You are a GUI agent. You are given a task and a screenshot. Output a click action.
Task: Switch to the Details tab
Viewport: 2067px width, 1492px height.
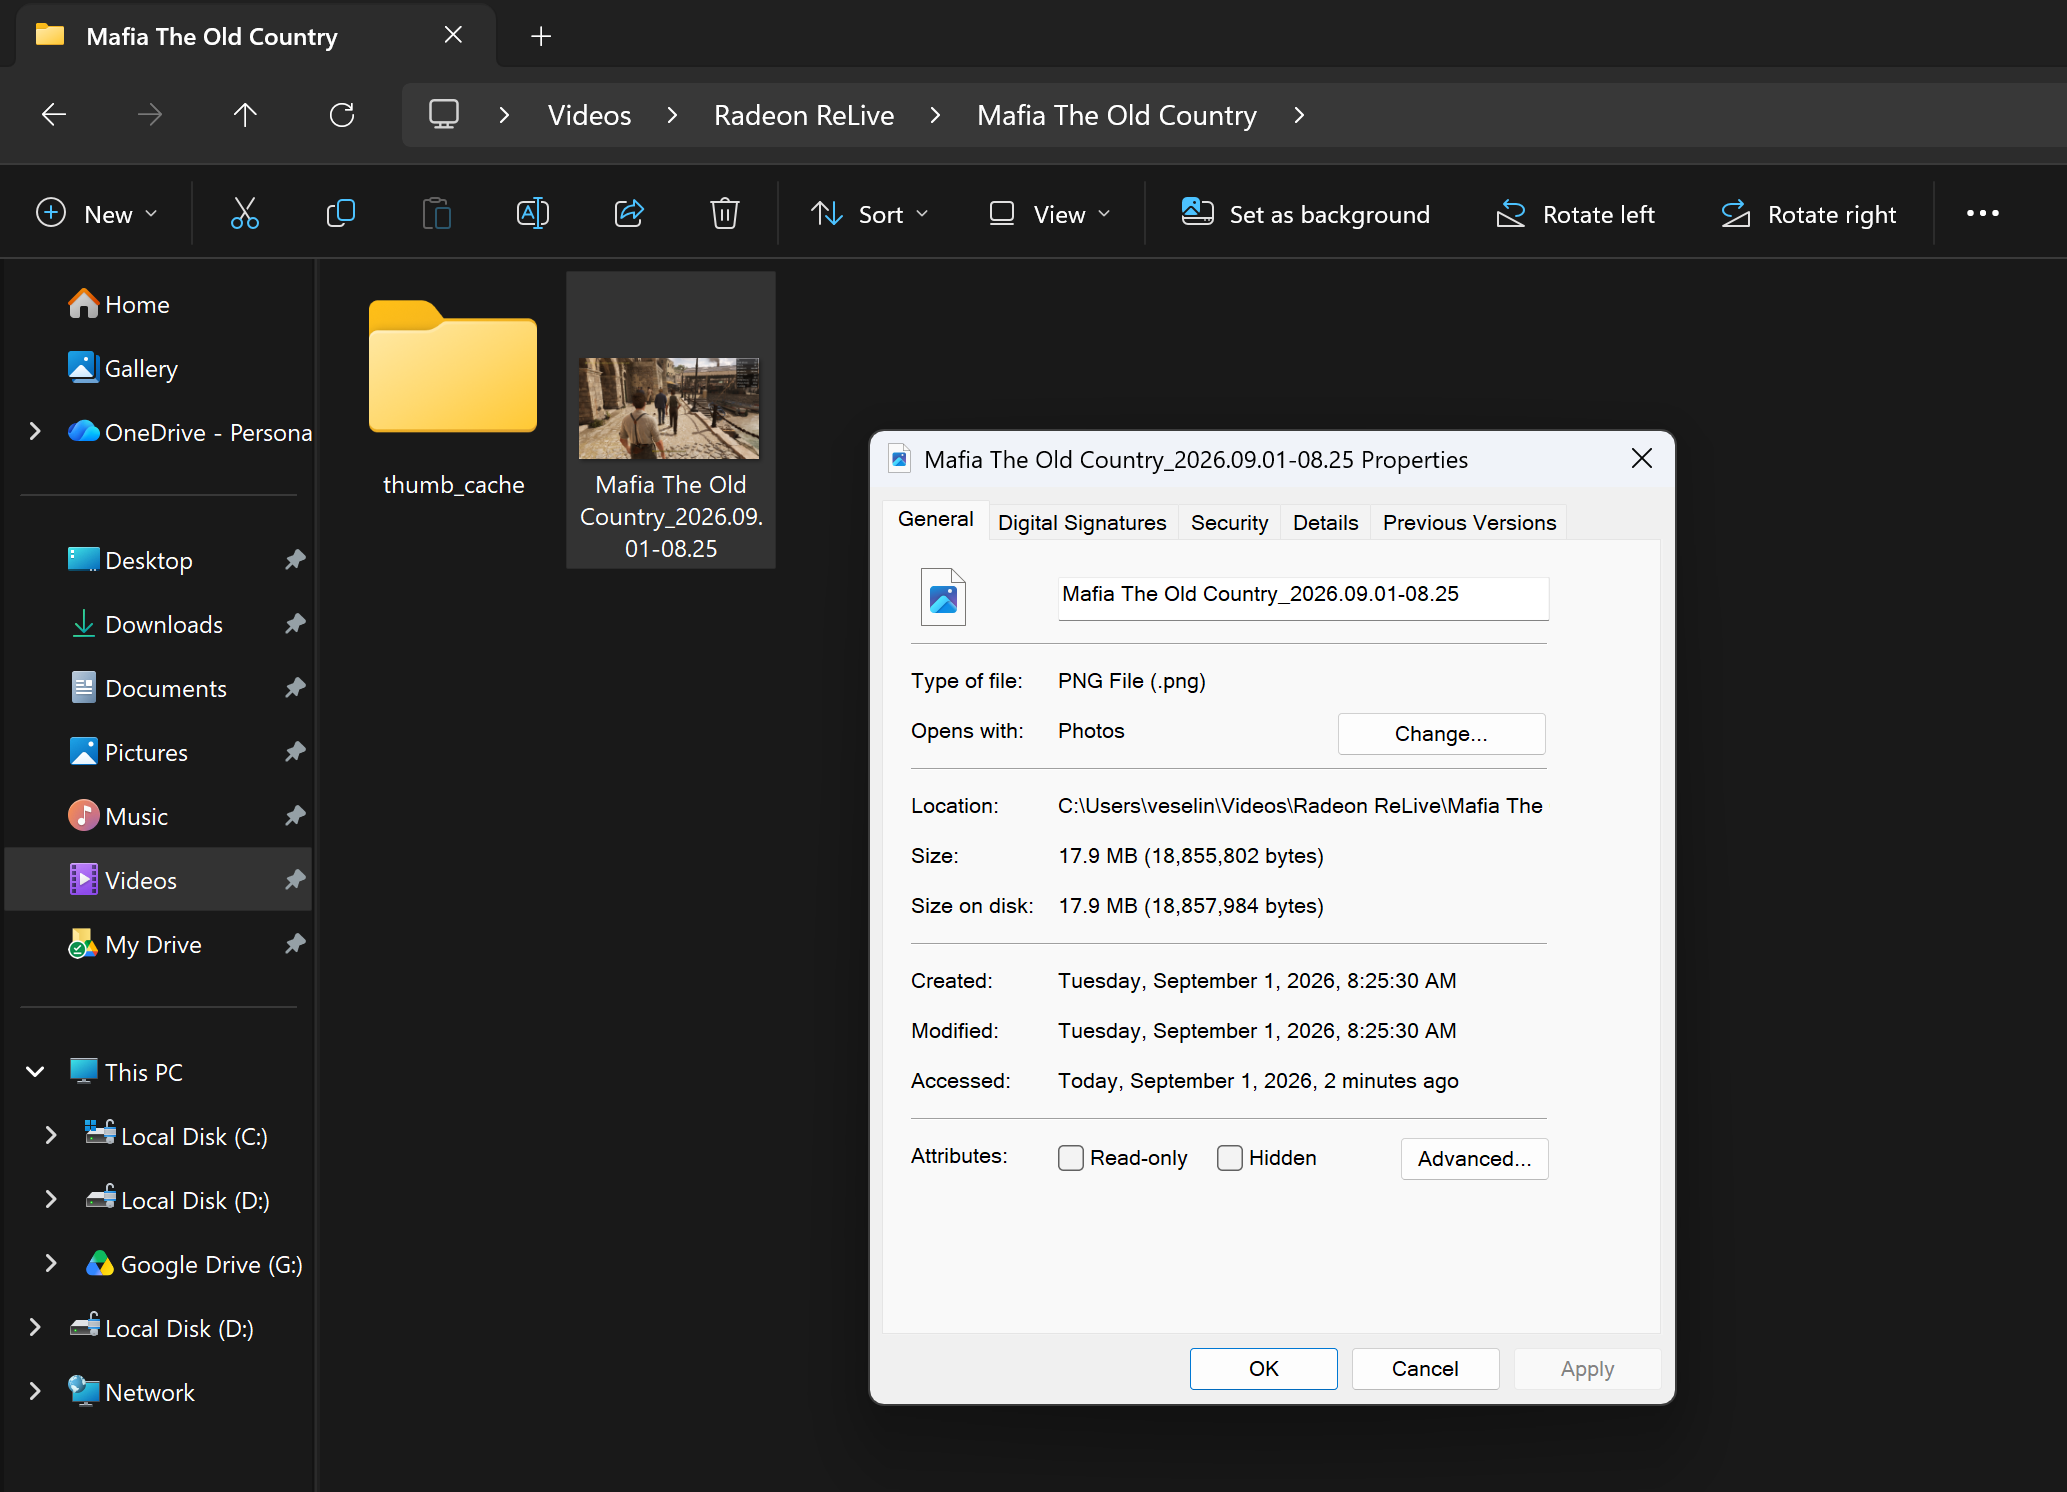coord(1326,523)
